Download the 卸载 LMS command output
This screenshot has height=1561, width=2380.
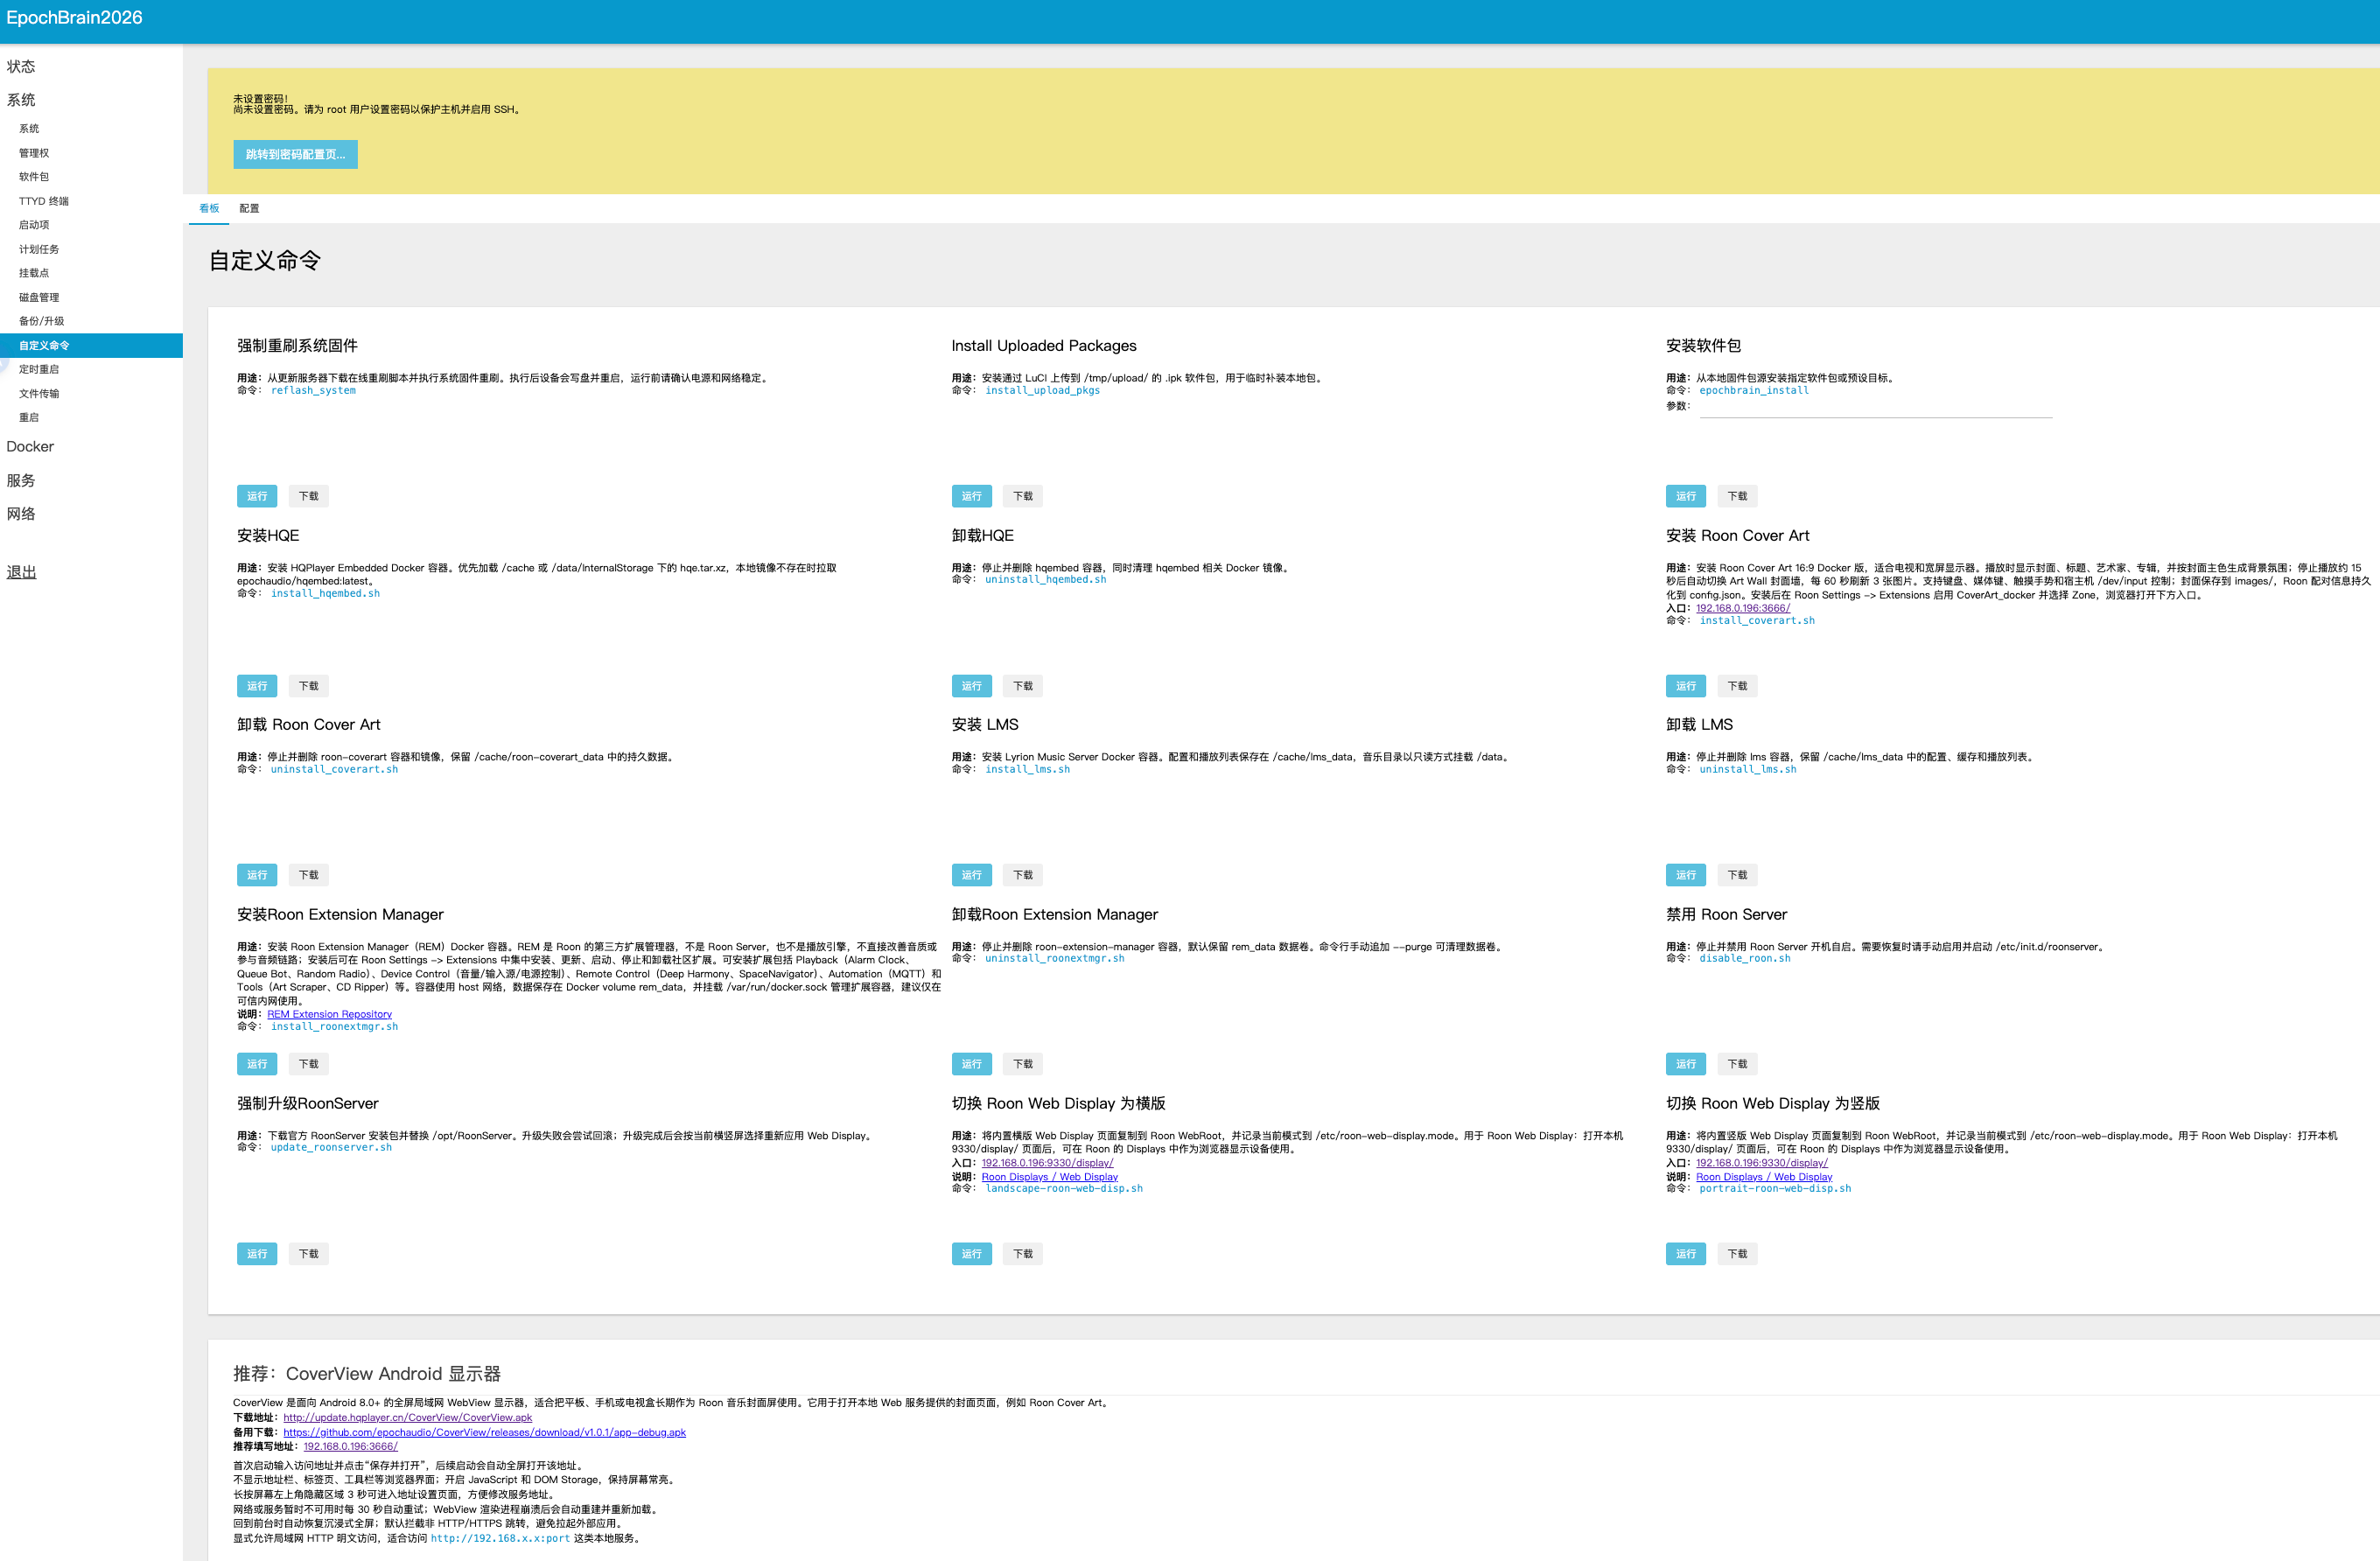[1737, 875]
